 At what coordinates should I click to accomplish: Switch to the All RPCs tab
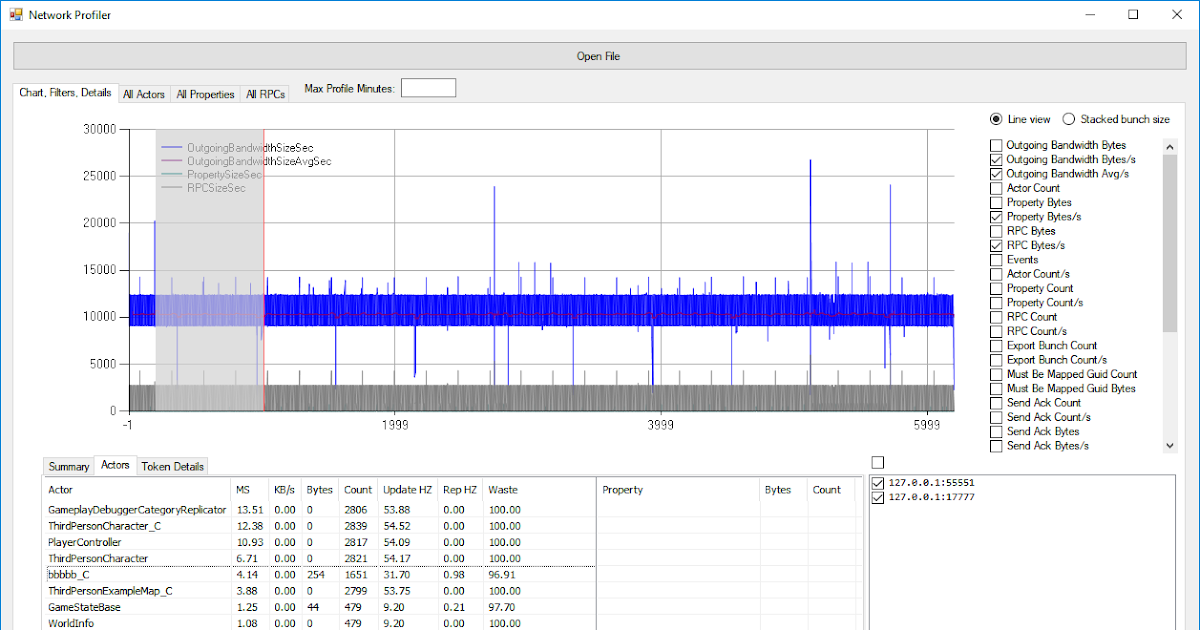point(265,94)
